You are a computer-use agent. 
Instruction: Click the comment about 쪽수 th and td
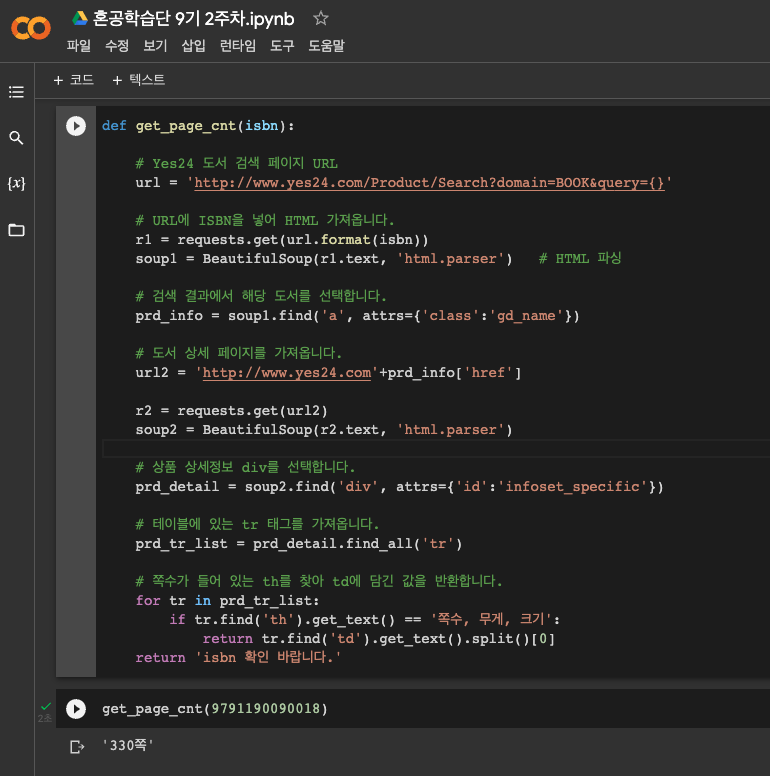pyautogui.click(x=319, y=581)
